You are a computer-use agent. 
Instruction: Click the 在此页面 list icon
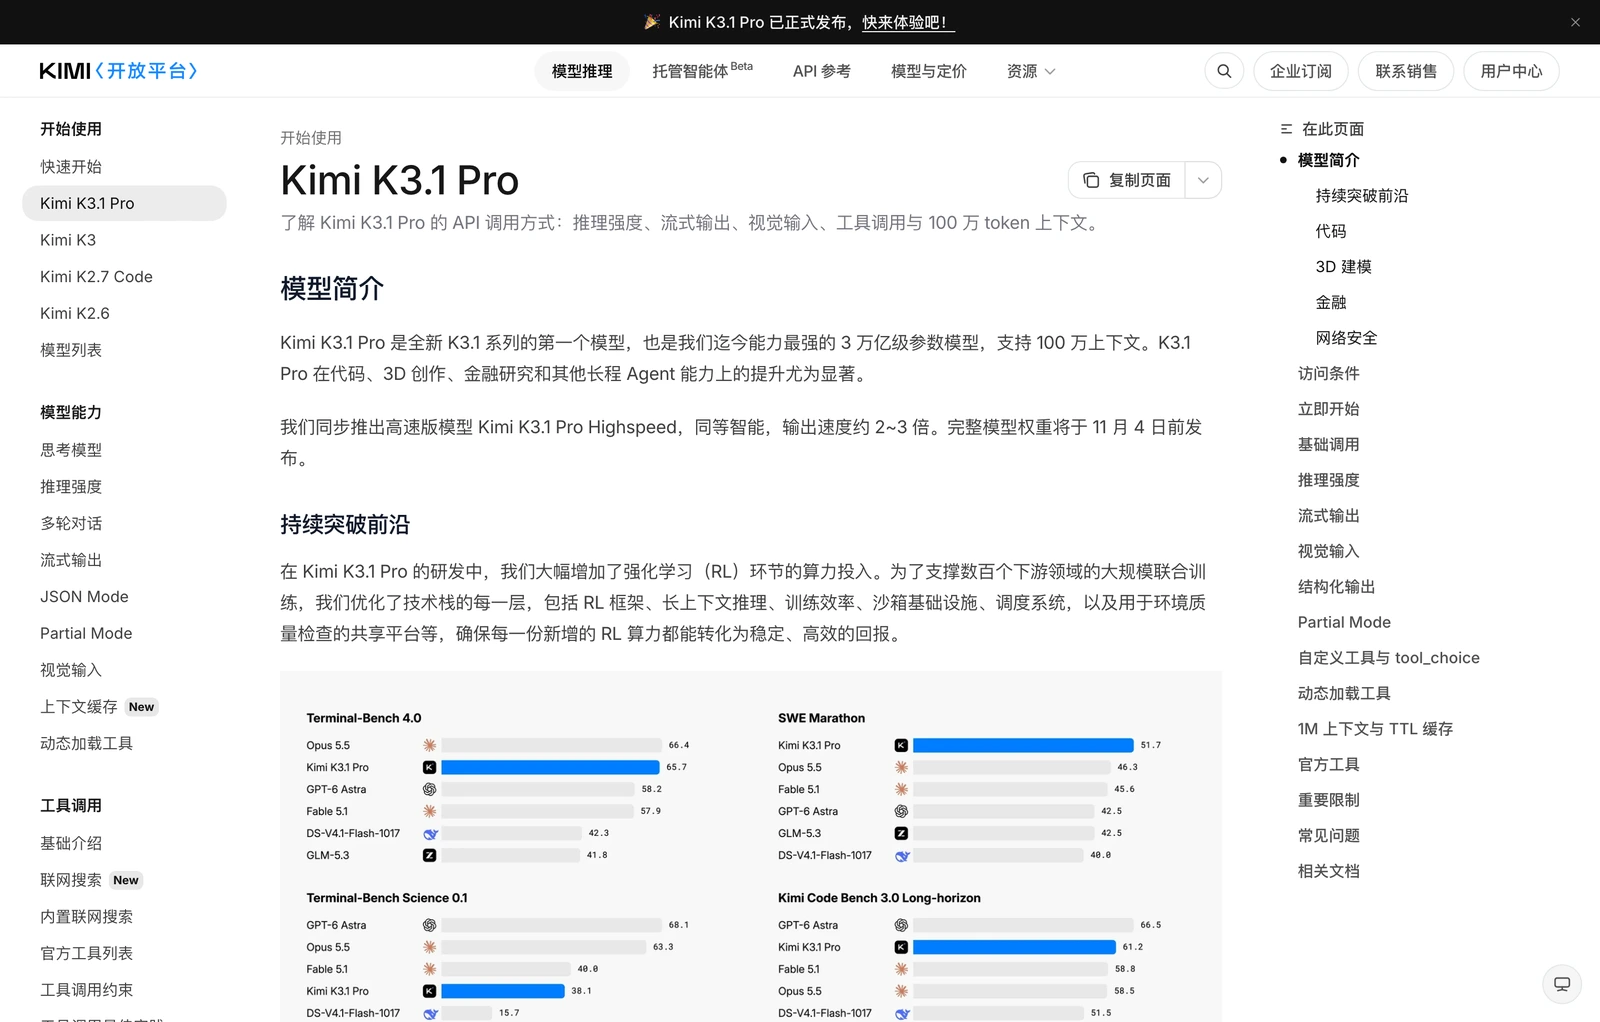tap(1286, 129)
